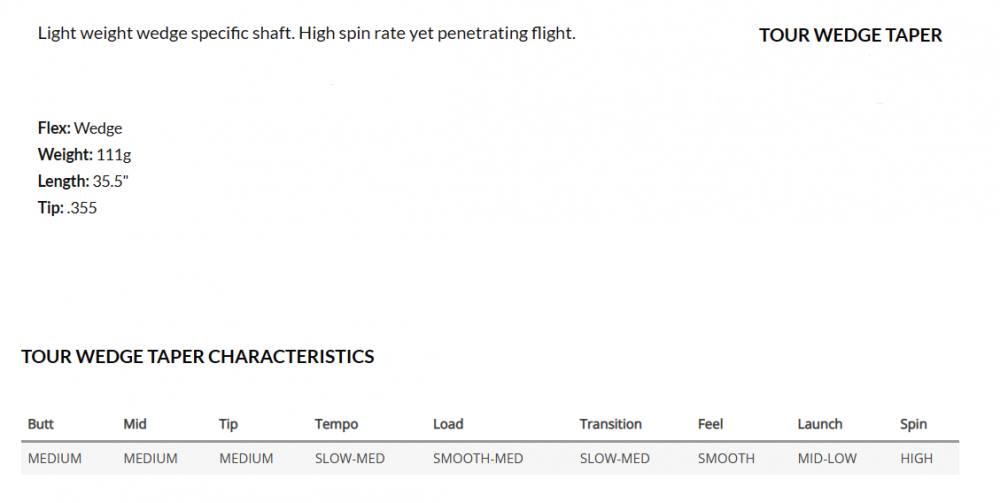
Task: Select the SLOW-MED value under Transition
Action: (614, 459)
